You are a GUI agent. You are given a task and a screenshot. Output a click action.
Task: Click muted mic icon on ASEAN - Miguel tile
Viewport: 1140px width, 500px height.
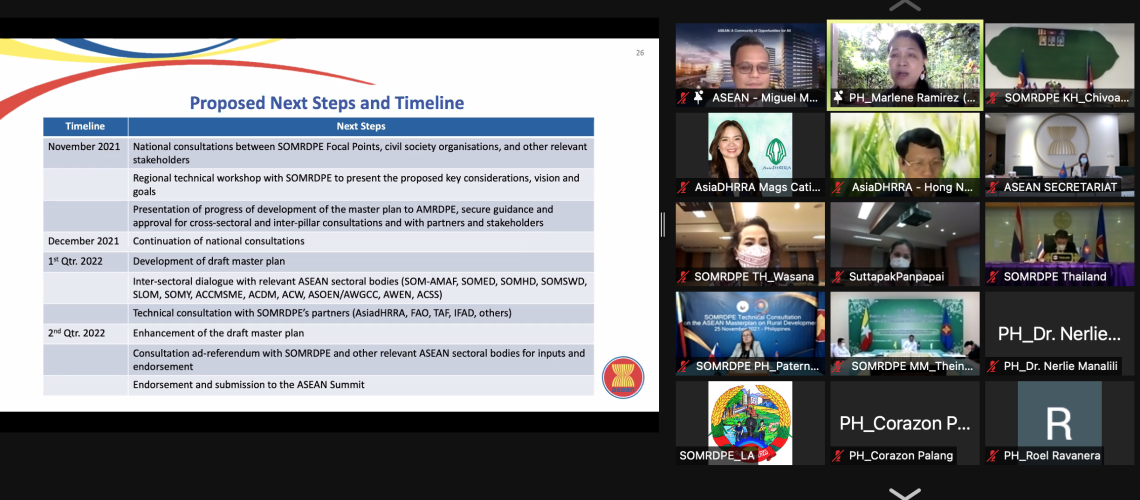click(x=683, y=98)
